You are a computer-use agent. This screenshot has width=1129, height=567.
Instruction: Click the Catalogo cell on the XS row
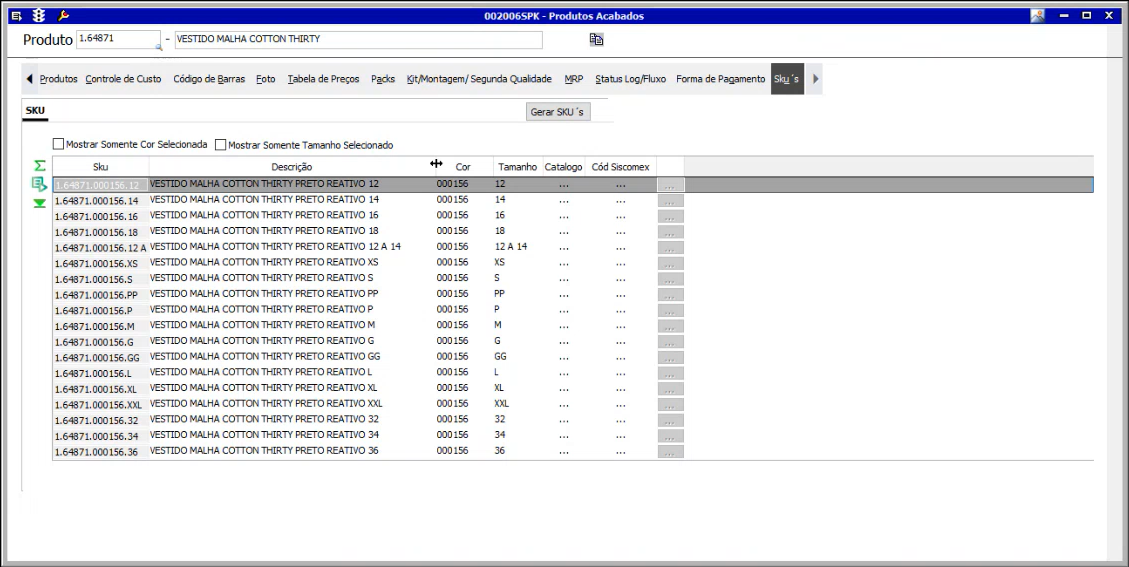(x=563, y=263)
